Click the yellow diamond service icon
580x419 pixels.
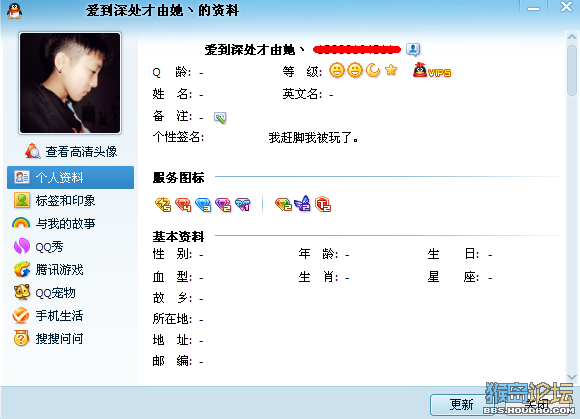[163, 204]
